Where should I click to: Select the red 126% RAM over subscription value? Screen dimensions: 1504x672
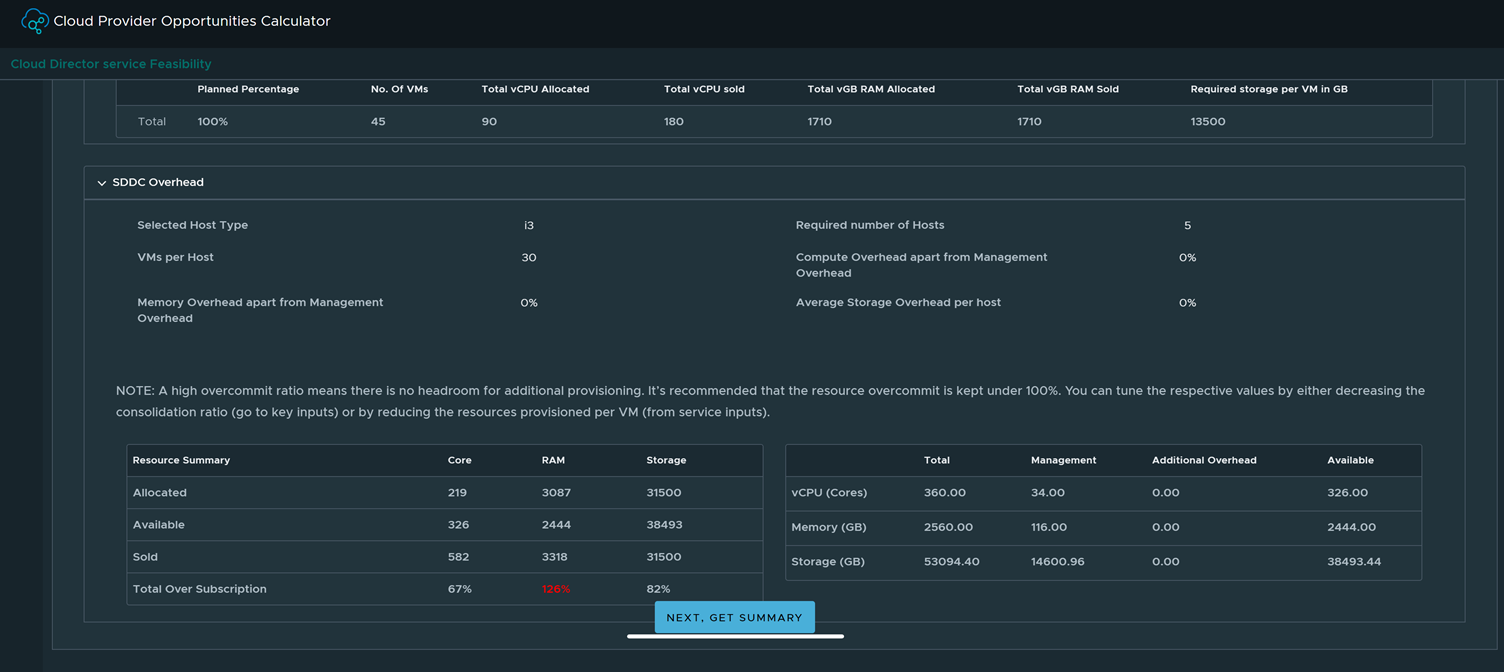(x=555, y=589)
